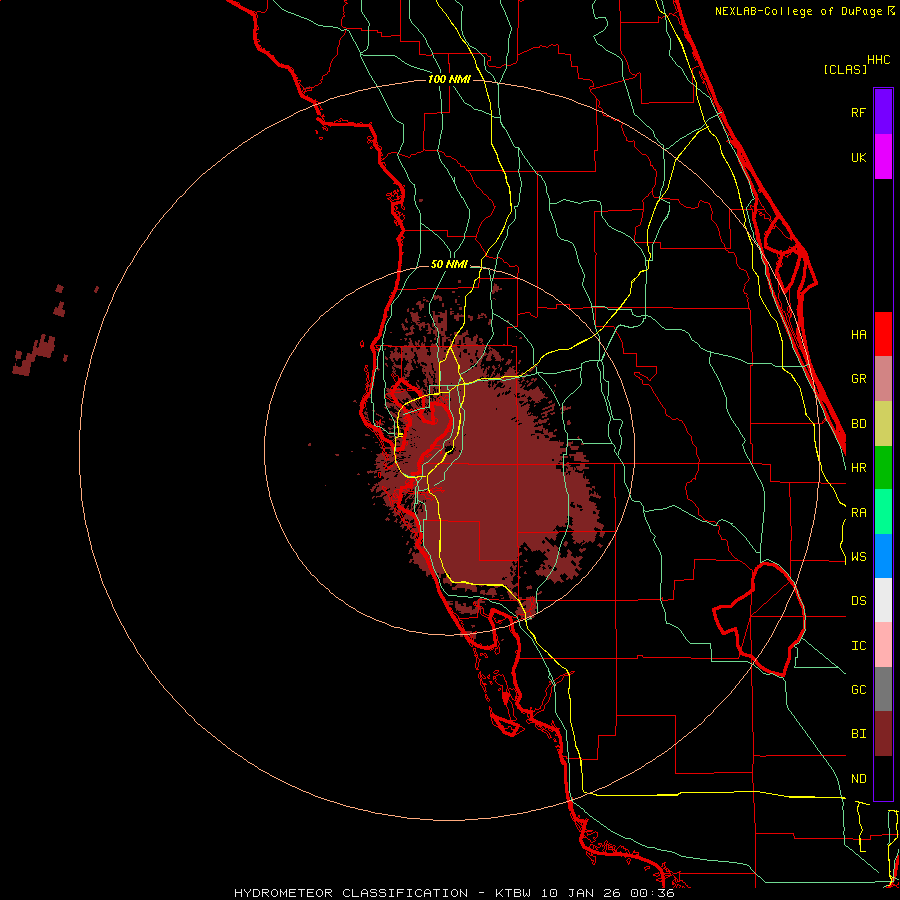Click the RA light green swatch
The height and width of the screenshot is (900, 900).
pyautogui.click(x=883, y=512)
